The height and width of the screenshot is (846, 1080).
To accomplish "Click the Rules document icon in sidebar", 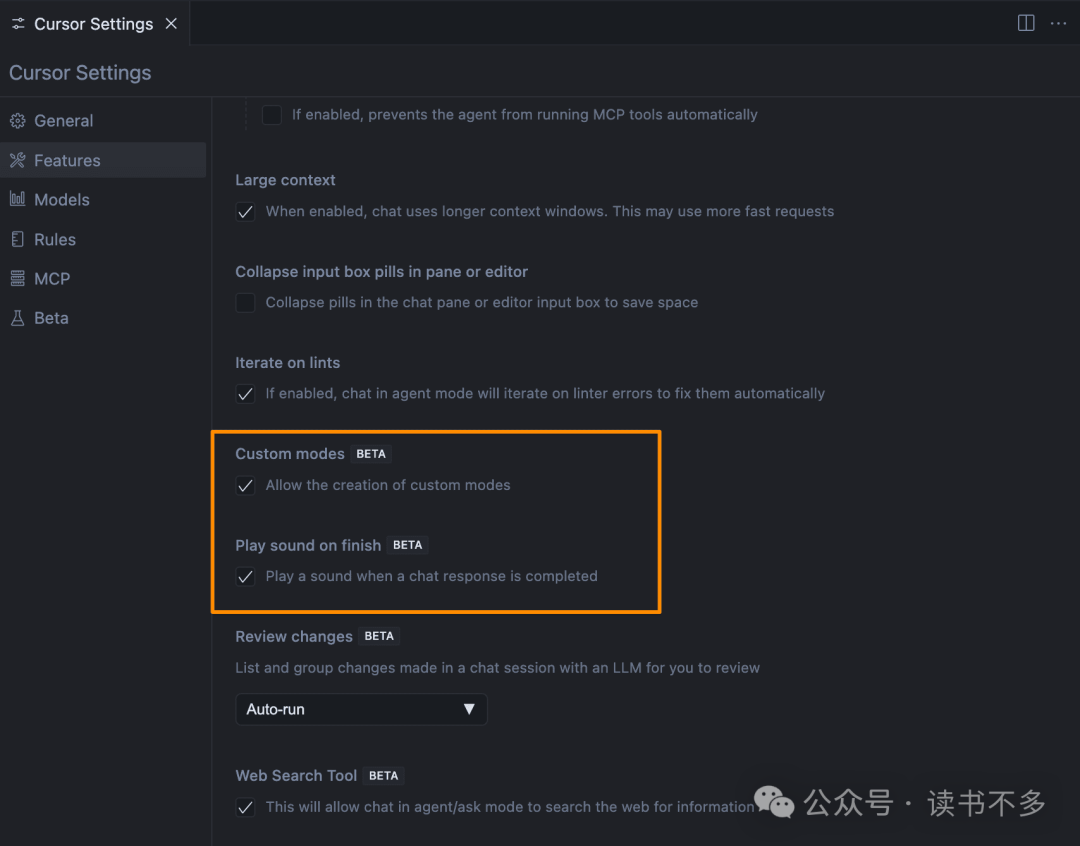I will coord(17,239).
